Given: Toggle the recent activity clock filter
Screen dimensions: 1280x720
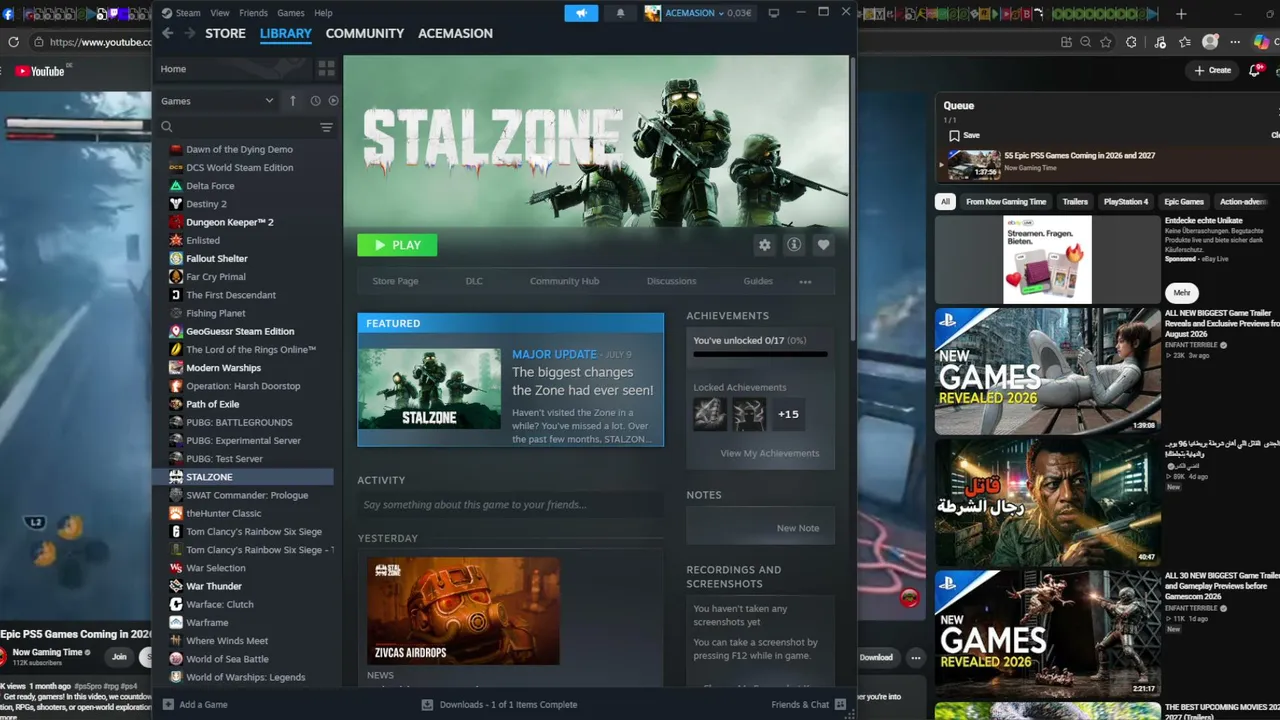Looking at the screenshot, I should (315, 101).
